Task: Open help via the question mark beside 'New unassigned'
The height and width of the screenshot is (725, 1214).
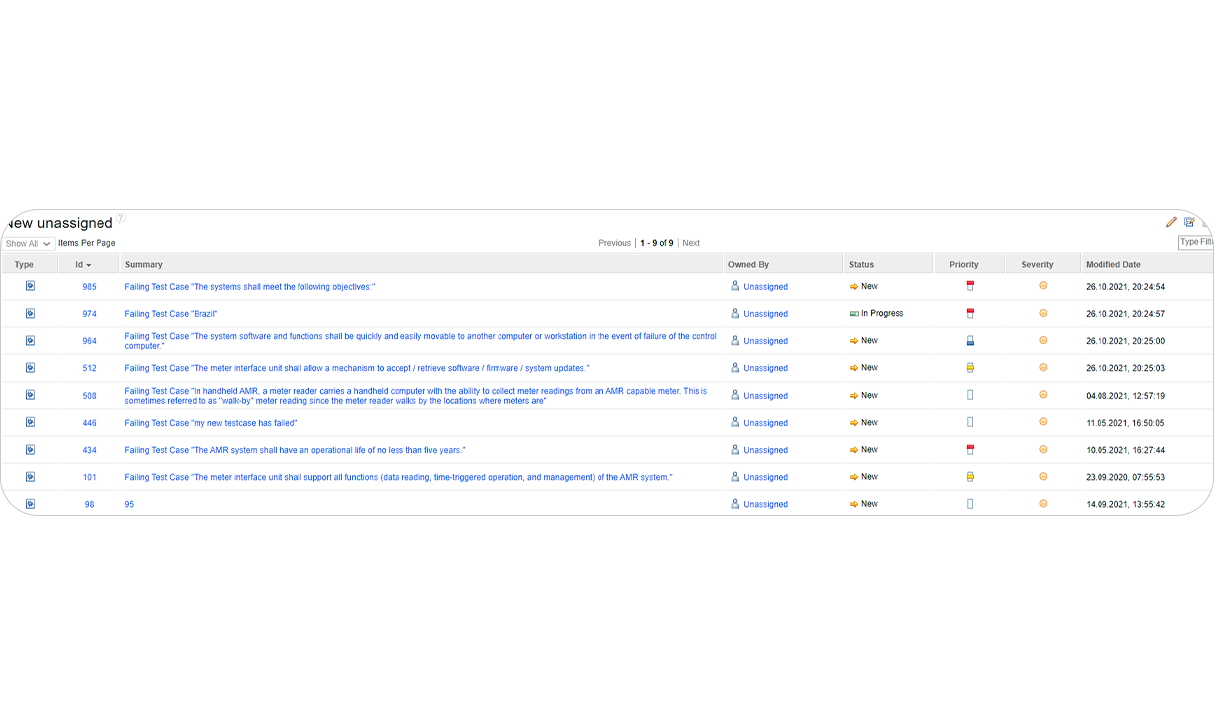Action: pyautogui.click(x=121, y=218)
